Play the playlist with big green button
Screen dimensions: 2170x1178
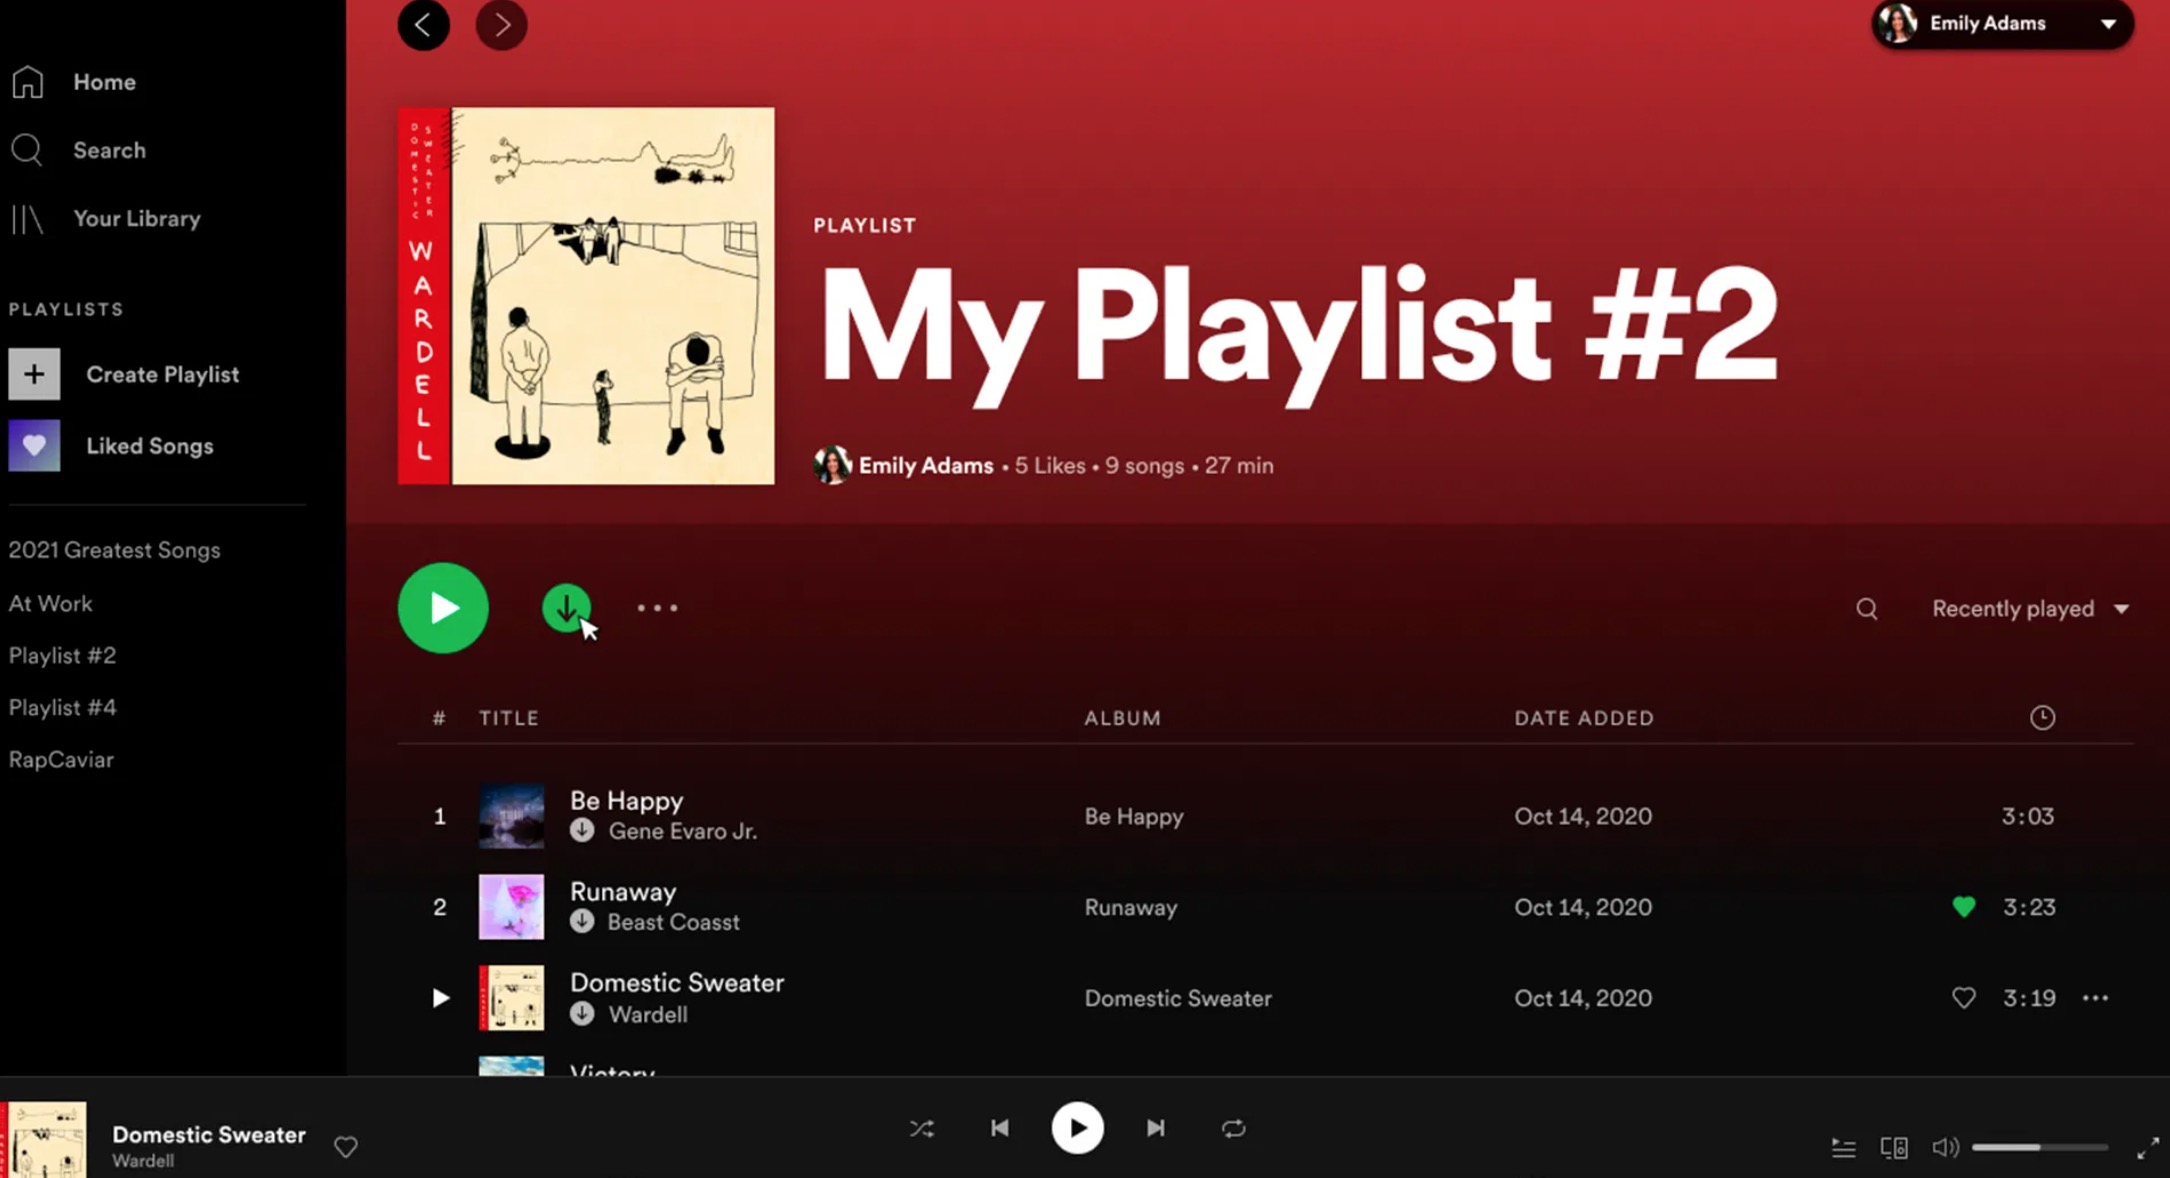(x=443, y=608)
